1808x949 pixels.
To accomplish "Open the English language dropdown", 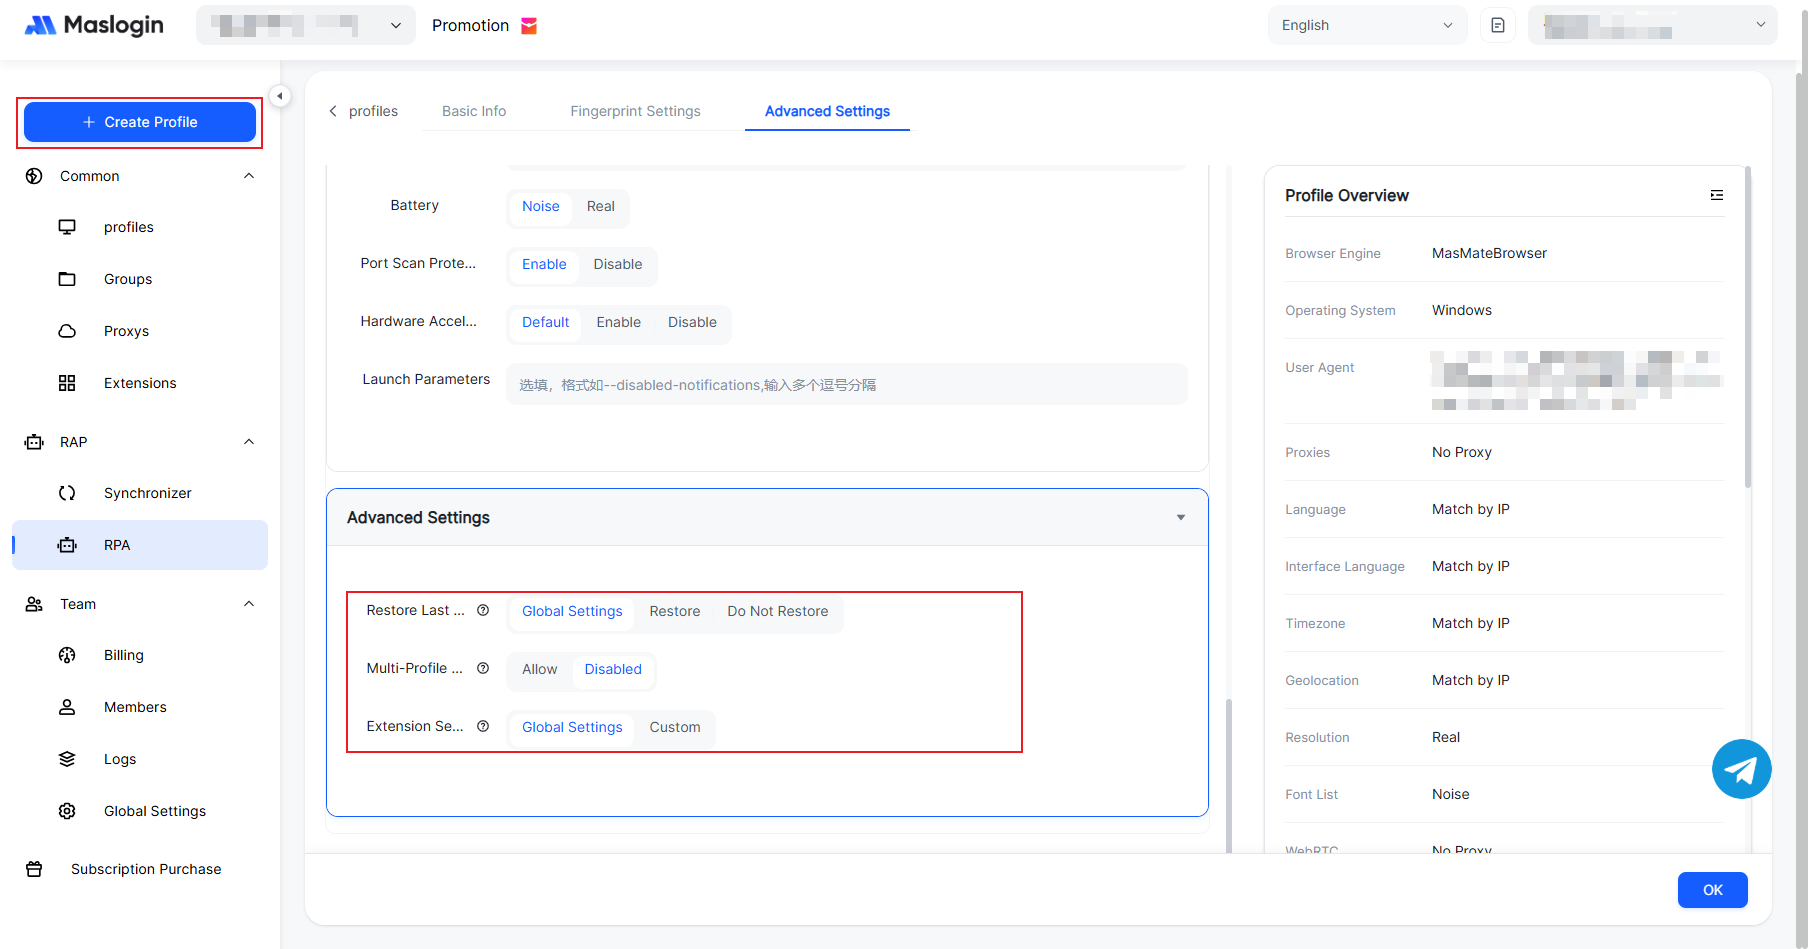I will [1366, 25].
